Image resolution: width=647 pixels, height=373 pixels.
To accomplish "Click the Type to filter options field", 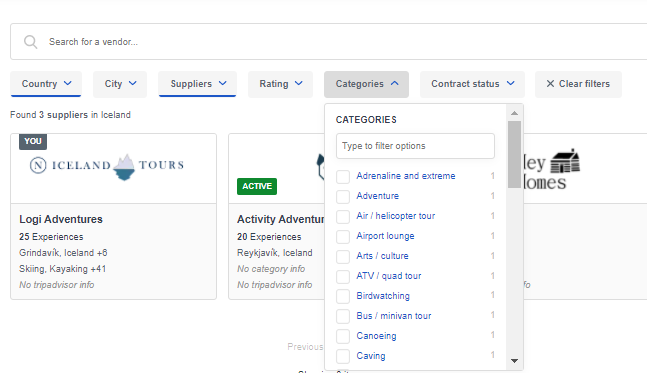I will [415, 146].
